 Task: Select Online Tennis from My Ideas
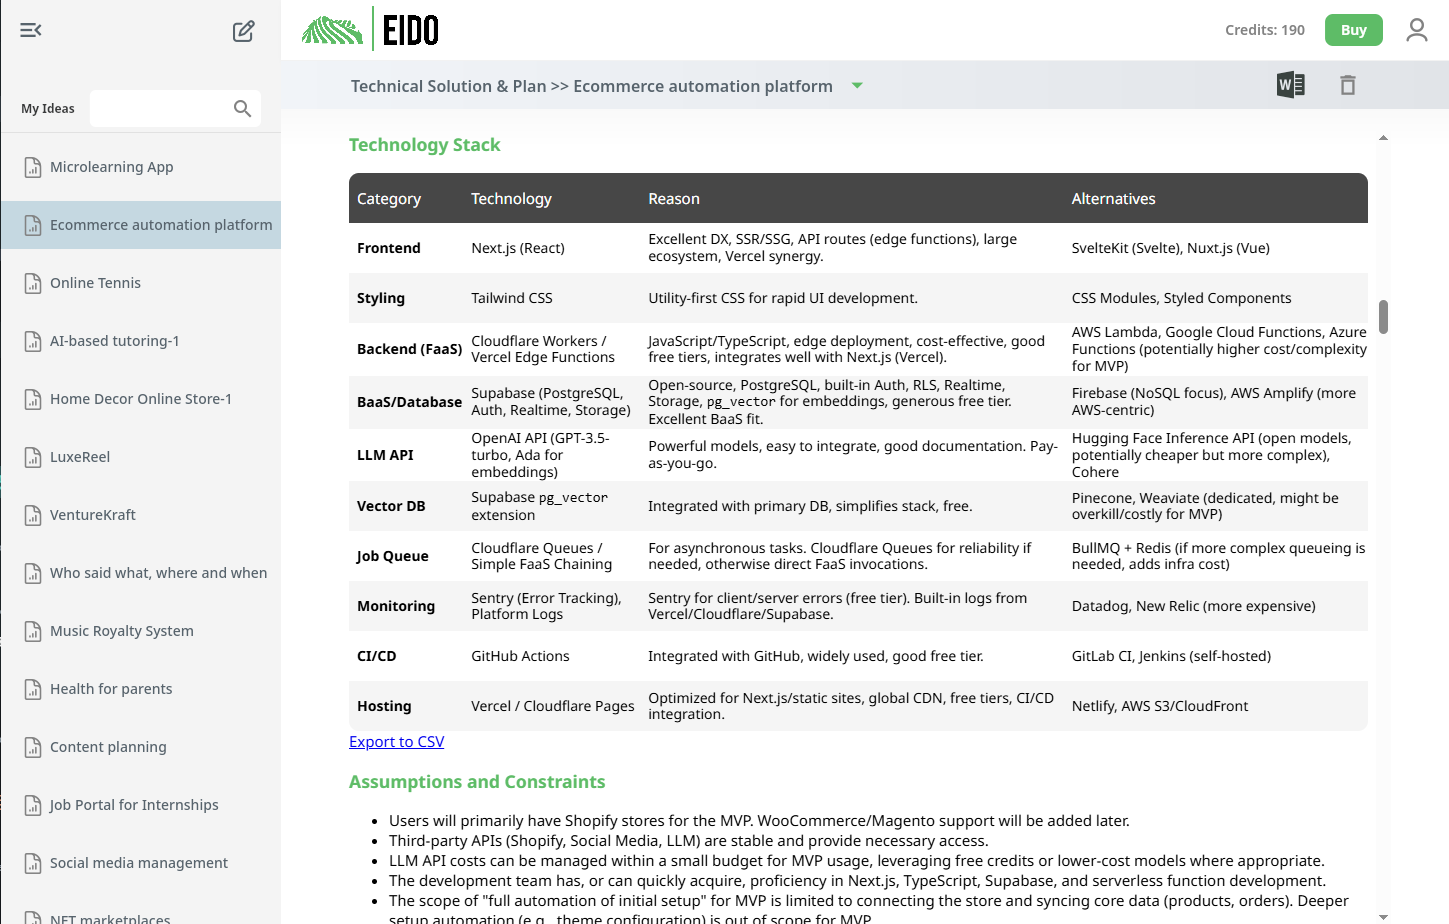click(97, 282)
